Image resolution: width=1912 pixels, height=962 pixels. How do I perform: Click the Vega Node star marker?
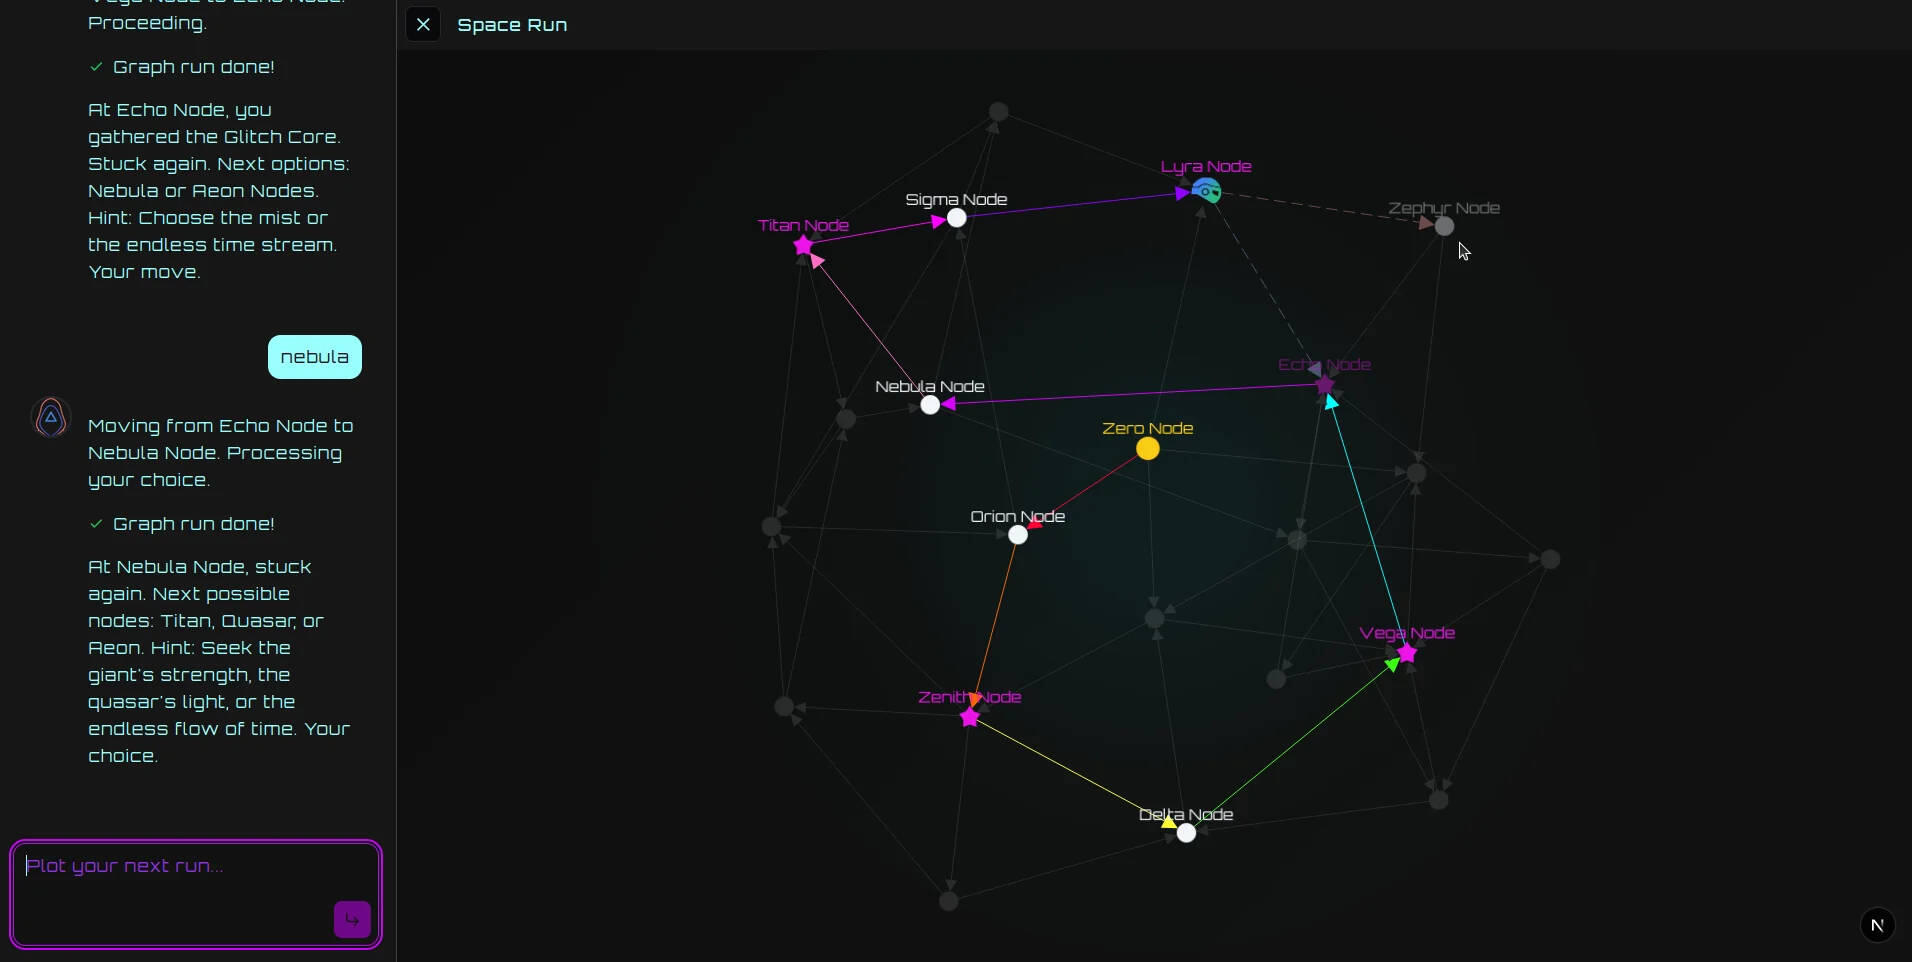coord(1407,653)
